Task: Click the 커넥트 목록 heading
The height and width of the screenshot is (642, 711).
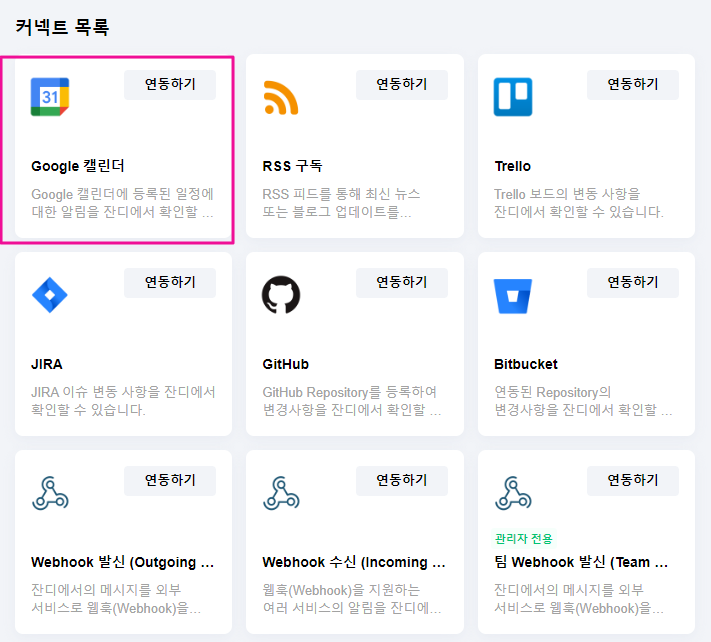Action: tap(62, 27)
